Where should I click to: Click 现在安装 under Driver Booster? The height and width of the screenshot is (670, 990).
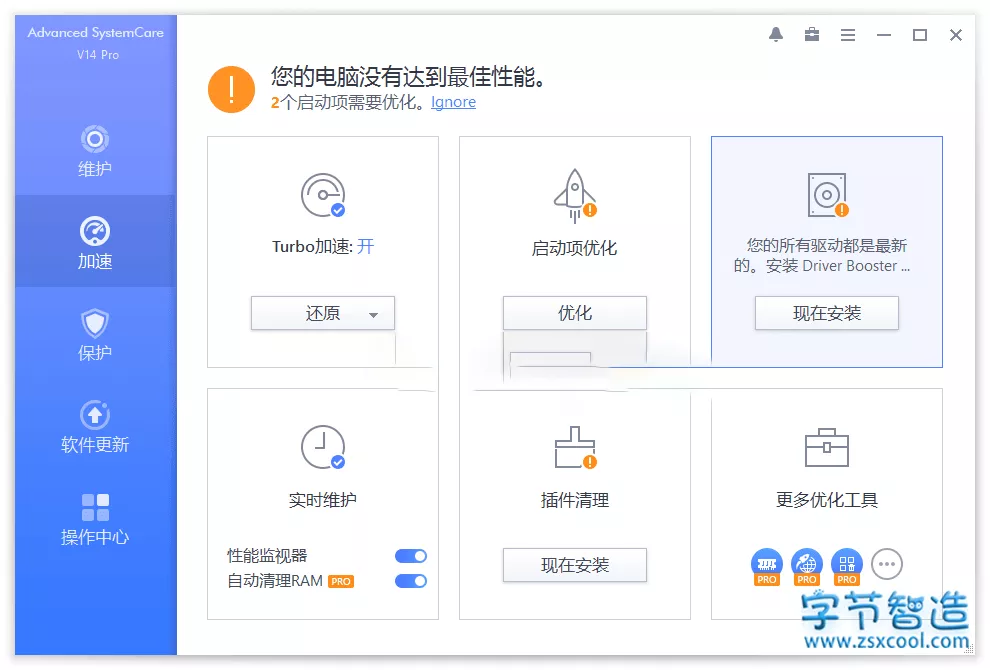(826, 313)
